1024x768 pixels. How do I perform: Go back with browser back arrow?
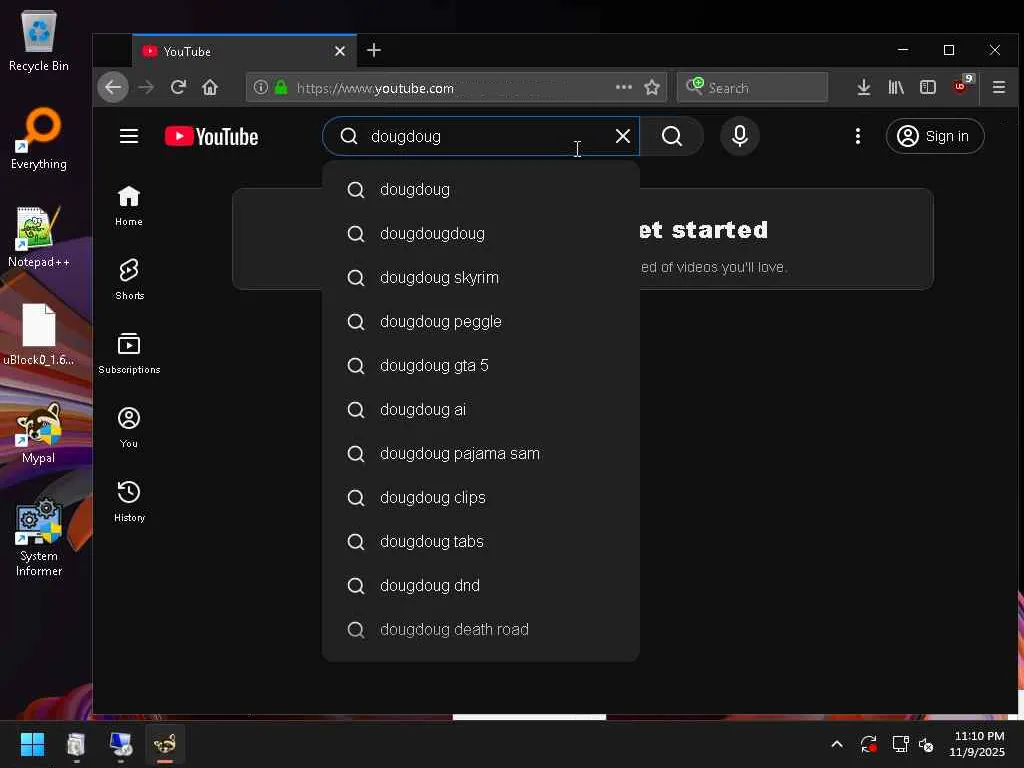point(113,87)
